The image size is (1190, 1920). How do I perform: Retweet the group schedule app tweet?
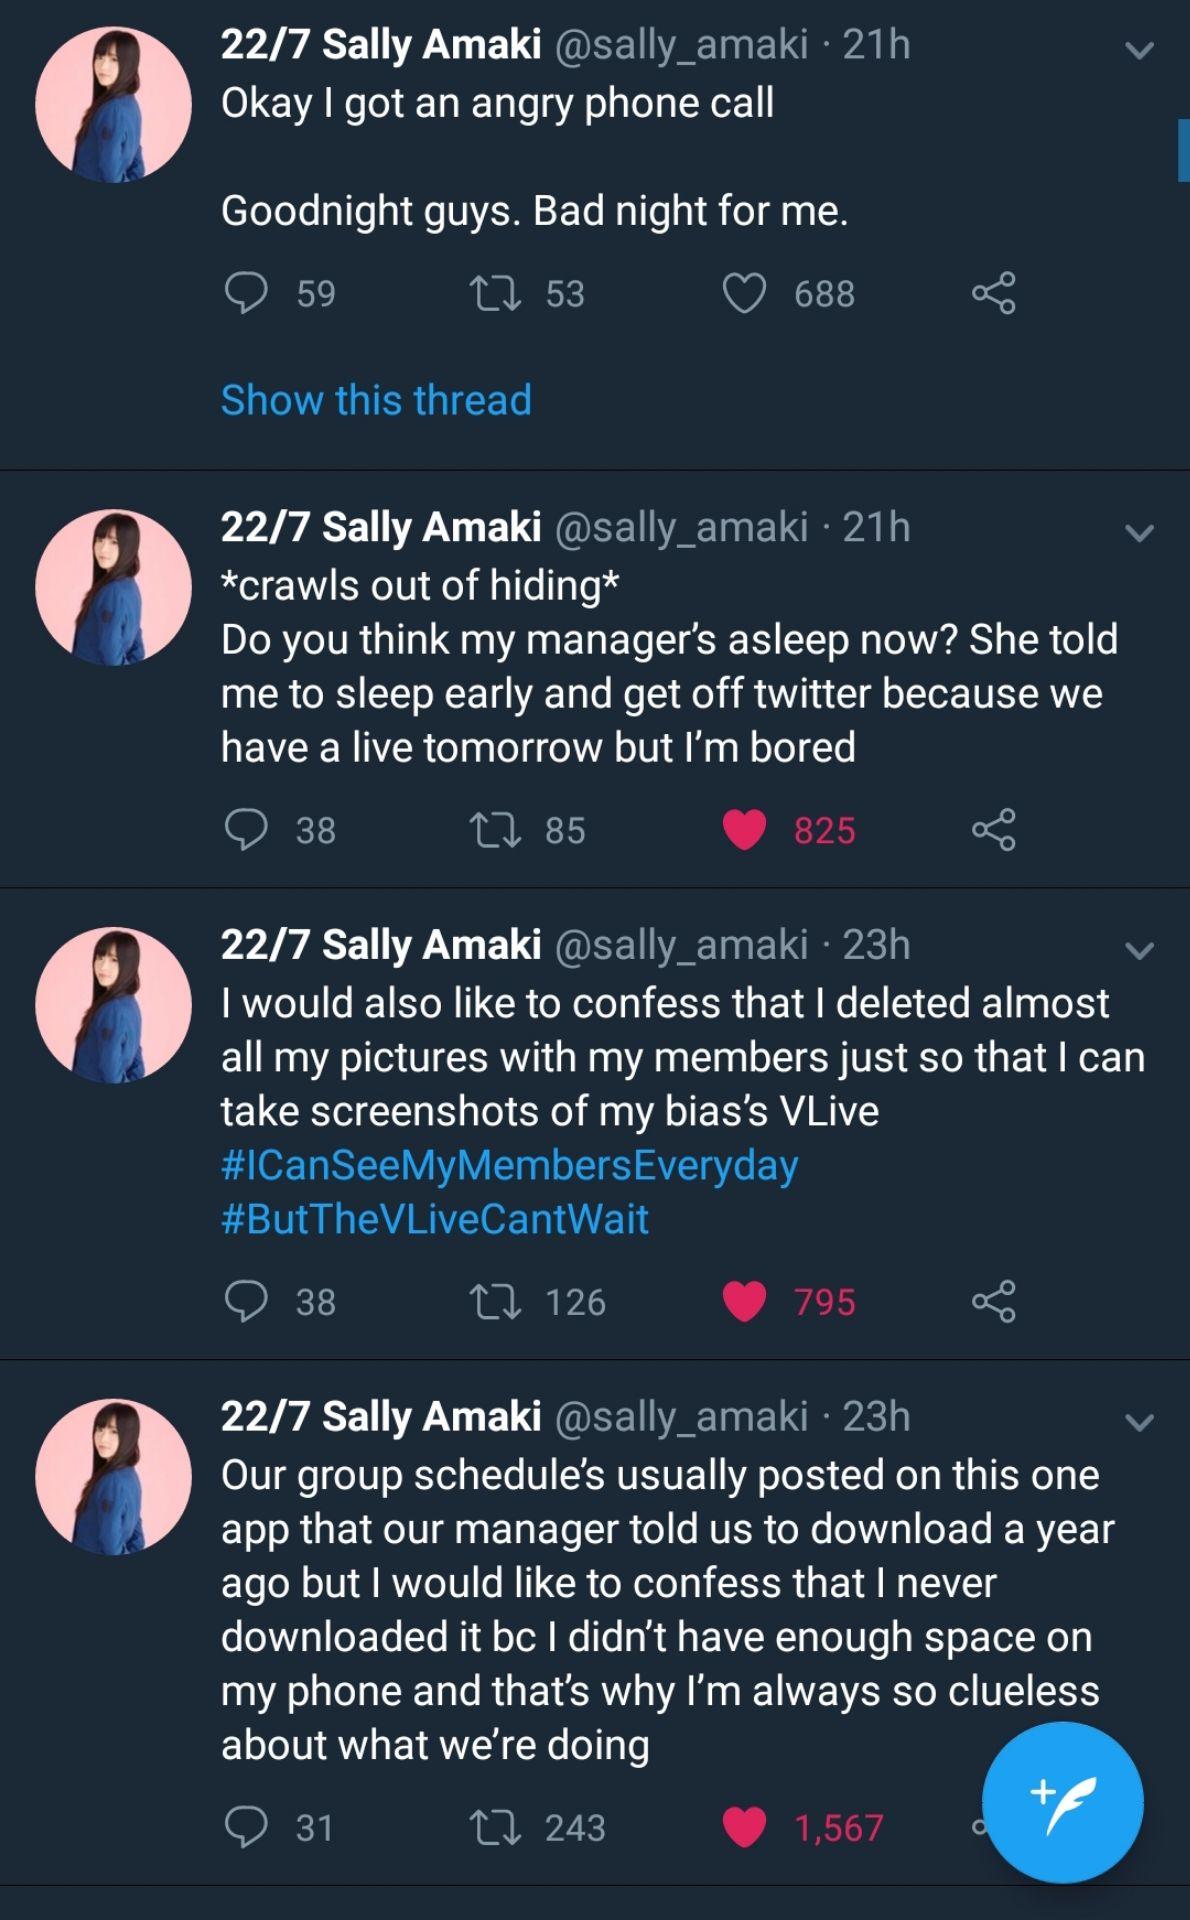[495, 1827]
